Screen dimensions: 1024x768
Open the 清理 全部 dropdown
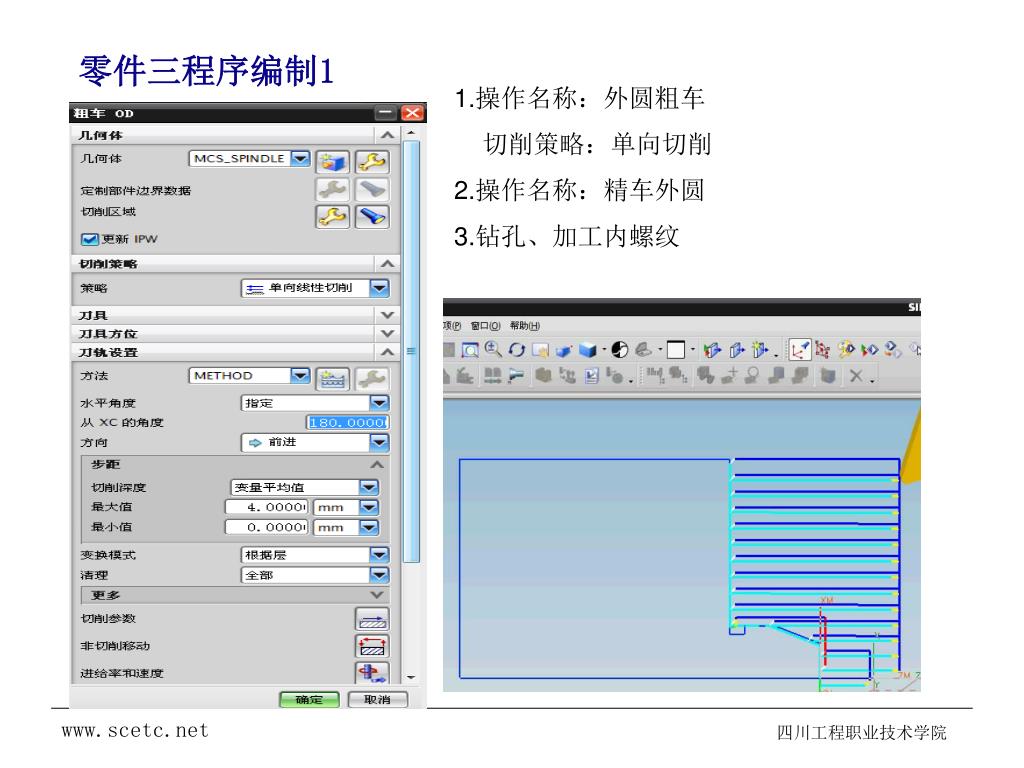click(x=379, y=575)
